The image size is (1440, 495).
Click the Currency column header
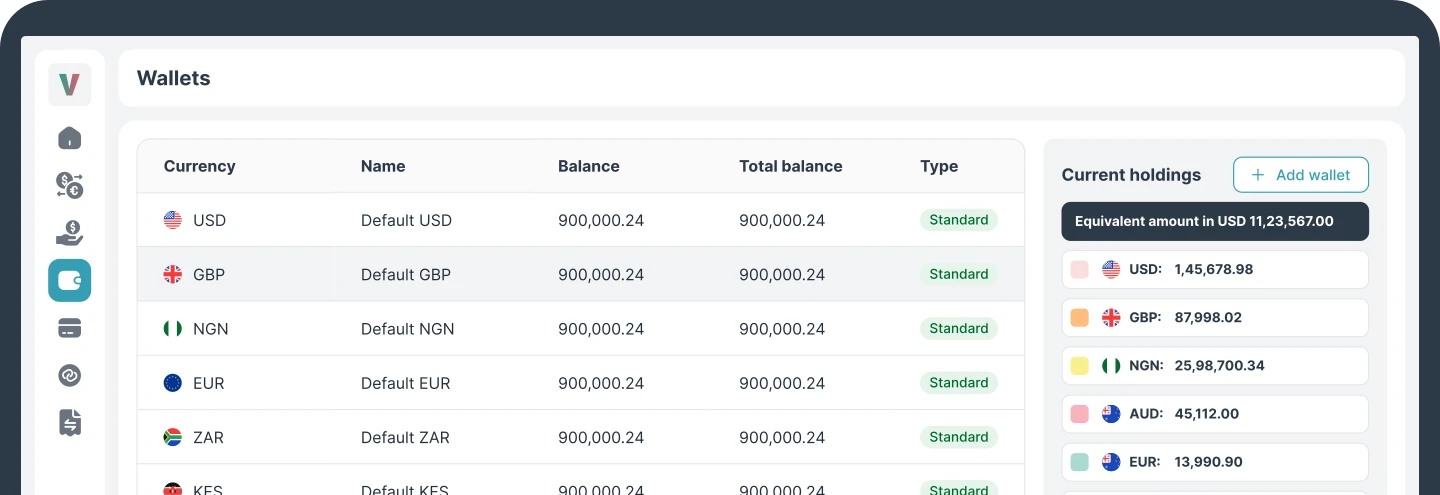[200, 166]
